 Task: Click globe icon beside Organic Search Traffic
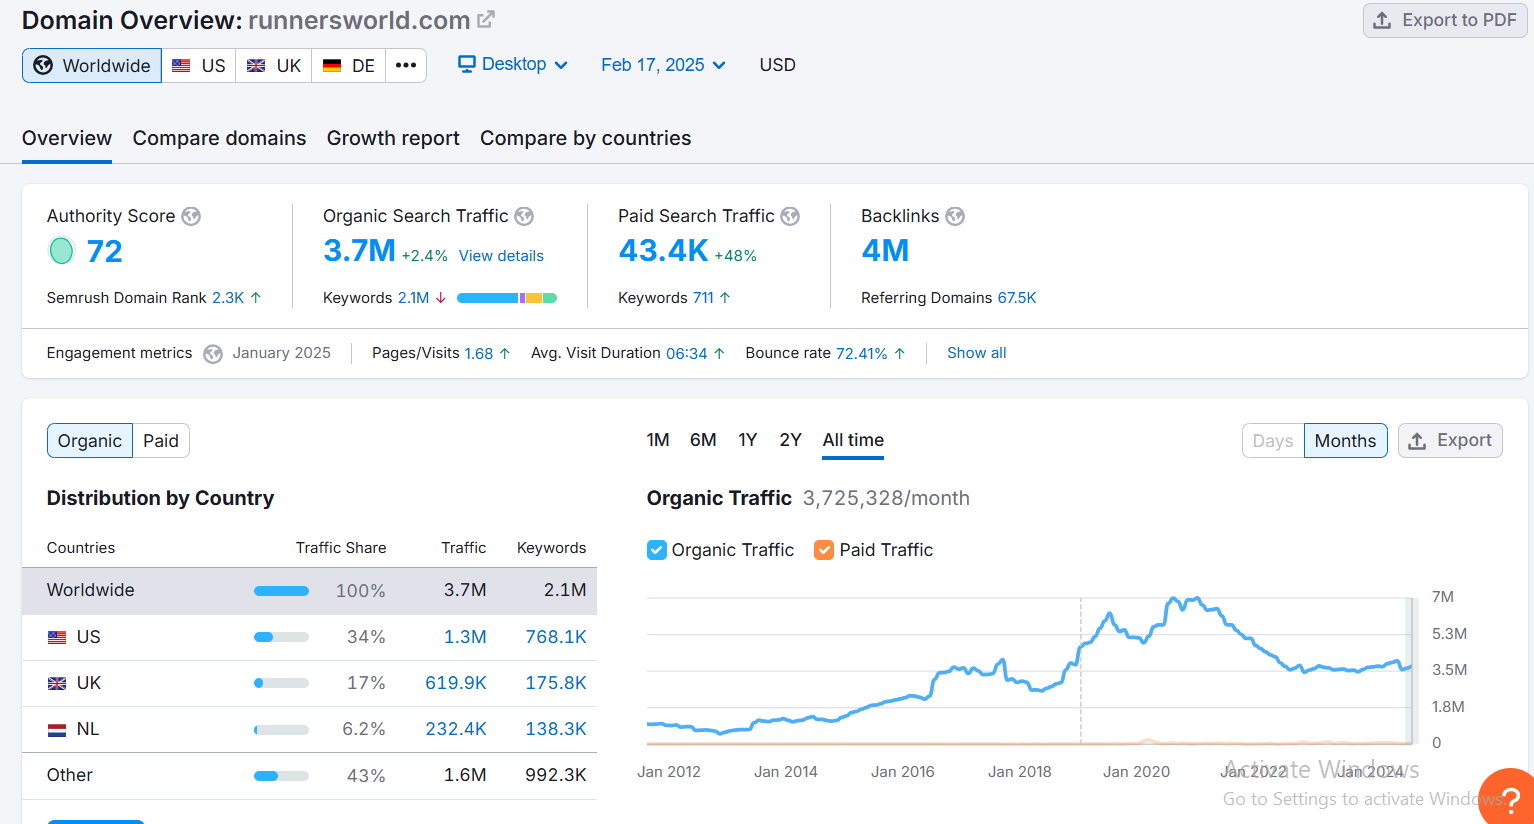524,216
